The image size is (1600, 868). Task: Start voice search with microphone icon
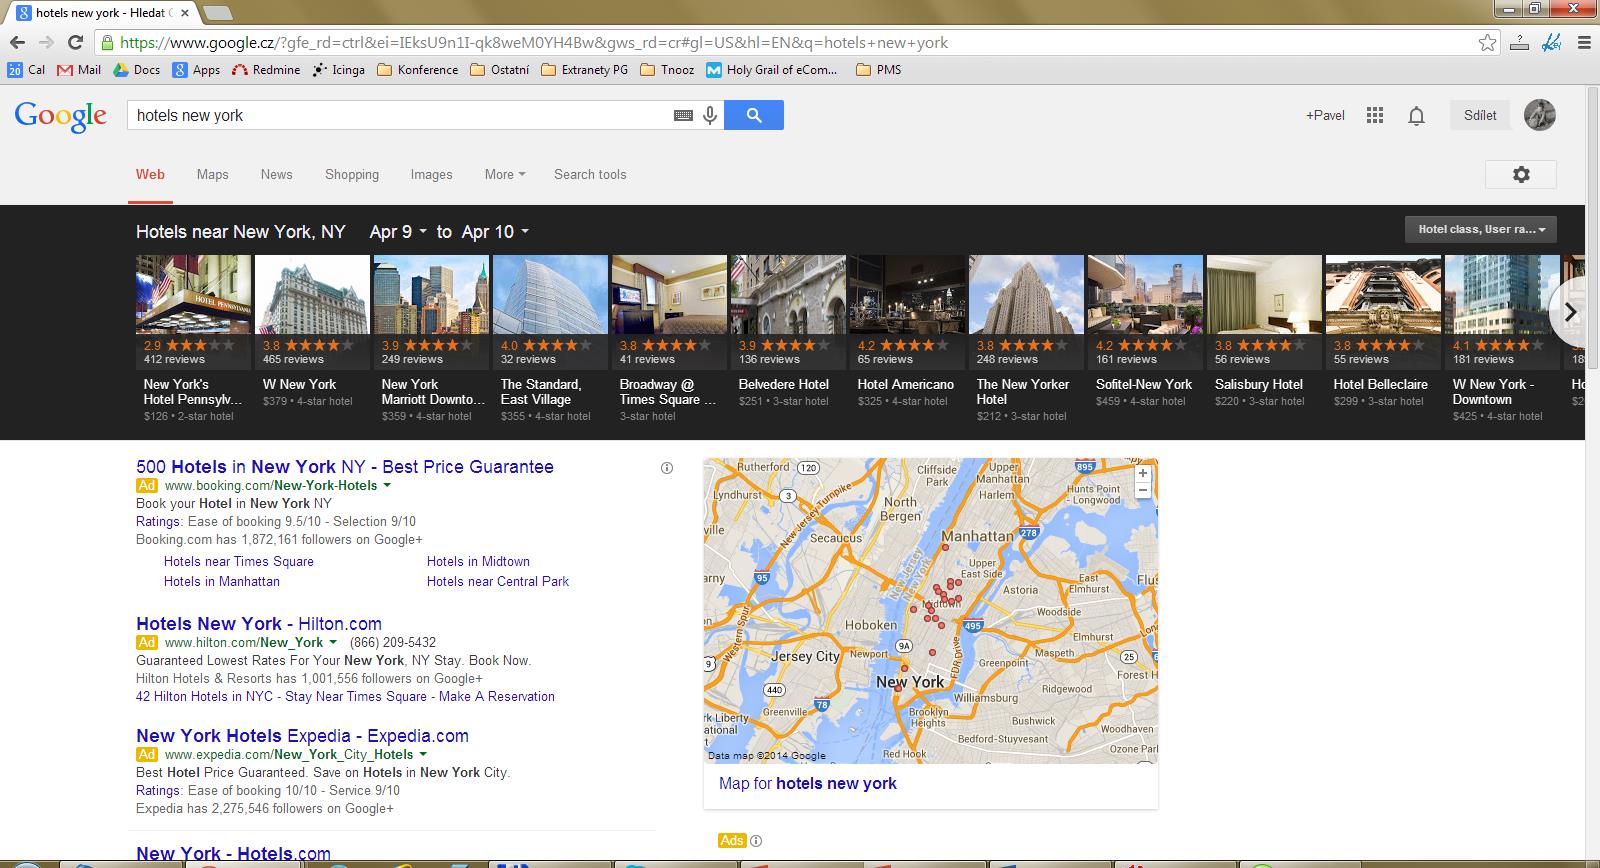710,116
